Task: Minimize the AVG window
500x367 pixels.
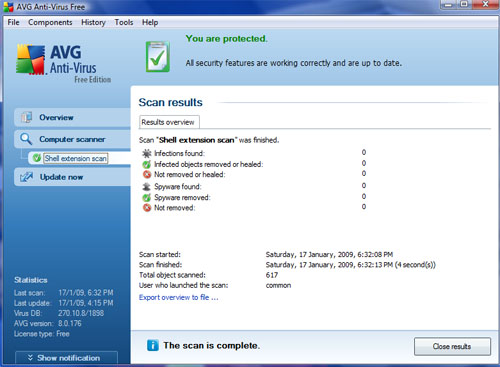Action: (448, 5)
